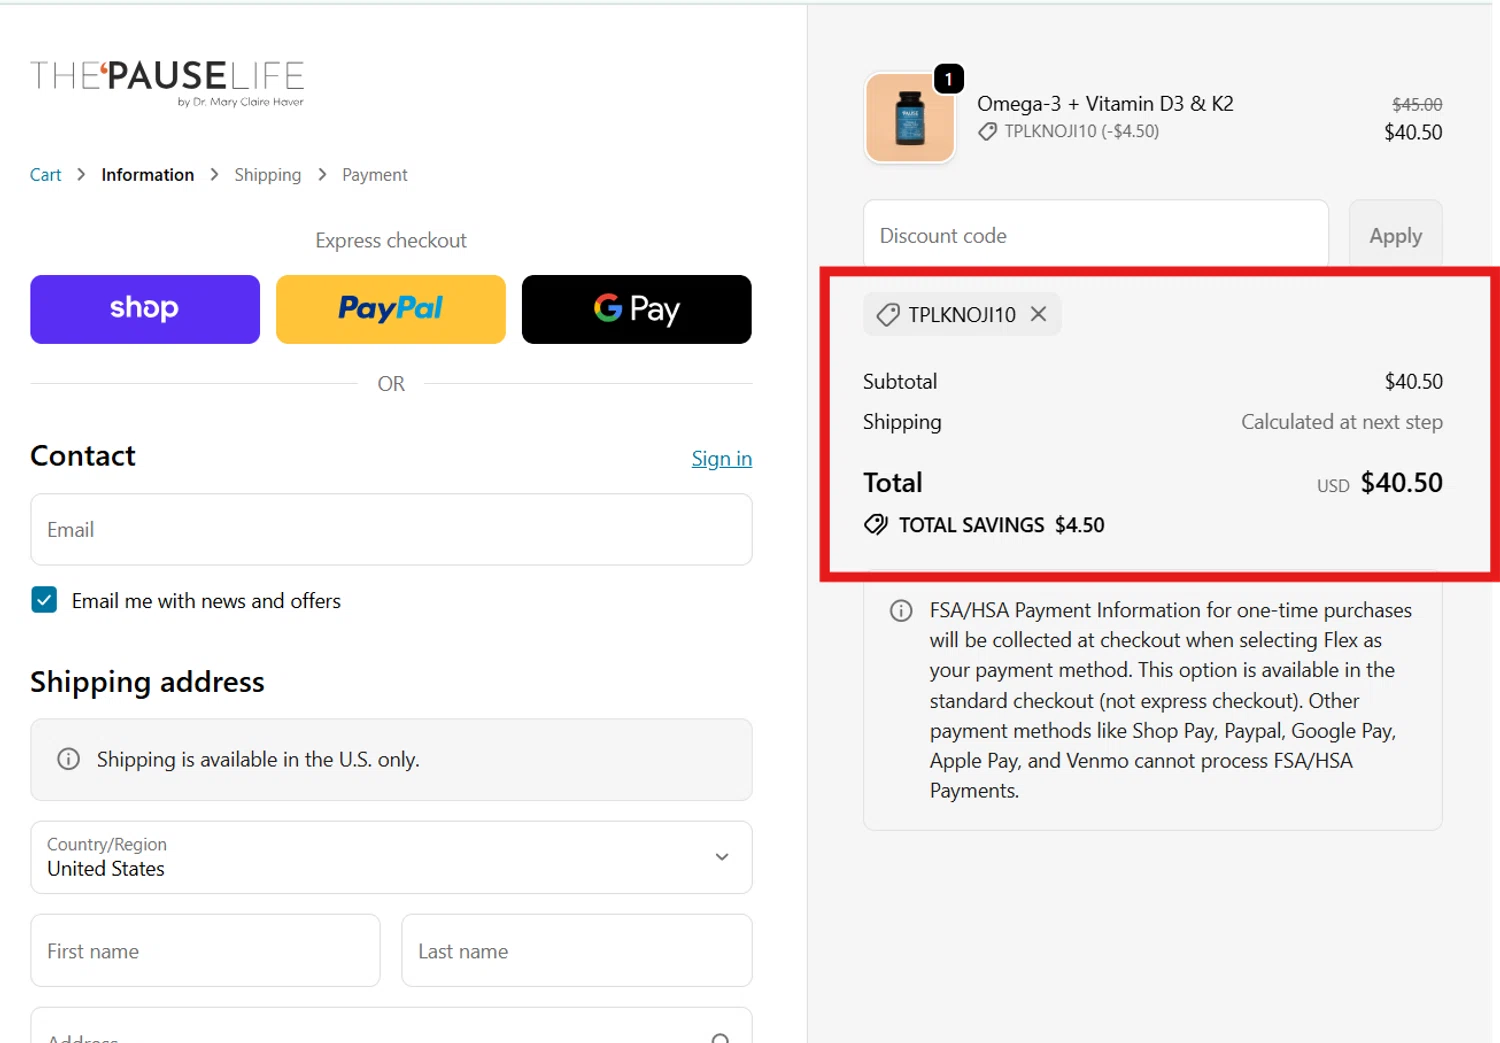Click info icon beside shipping availability notice

(x=69, y=759)
